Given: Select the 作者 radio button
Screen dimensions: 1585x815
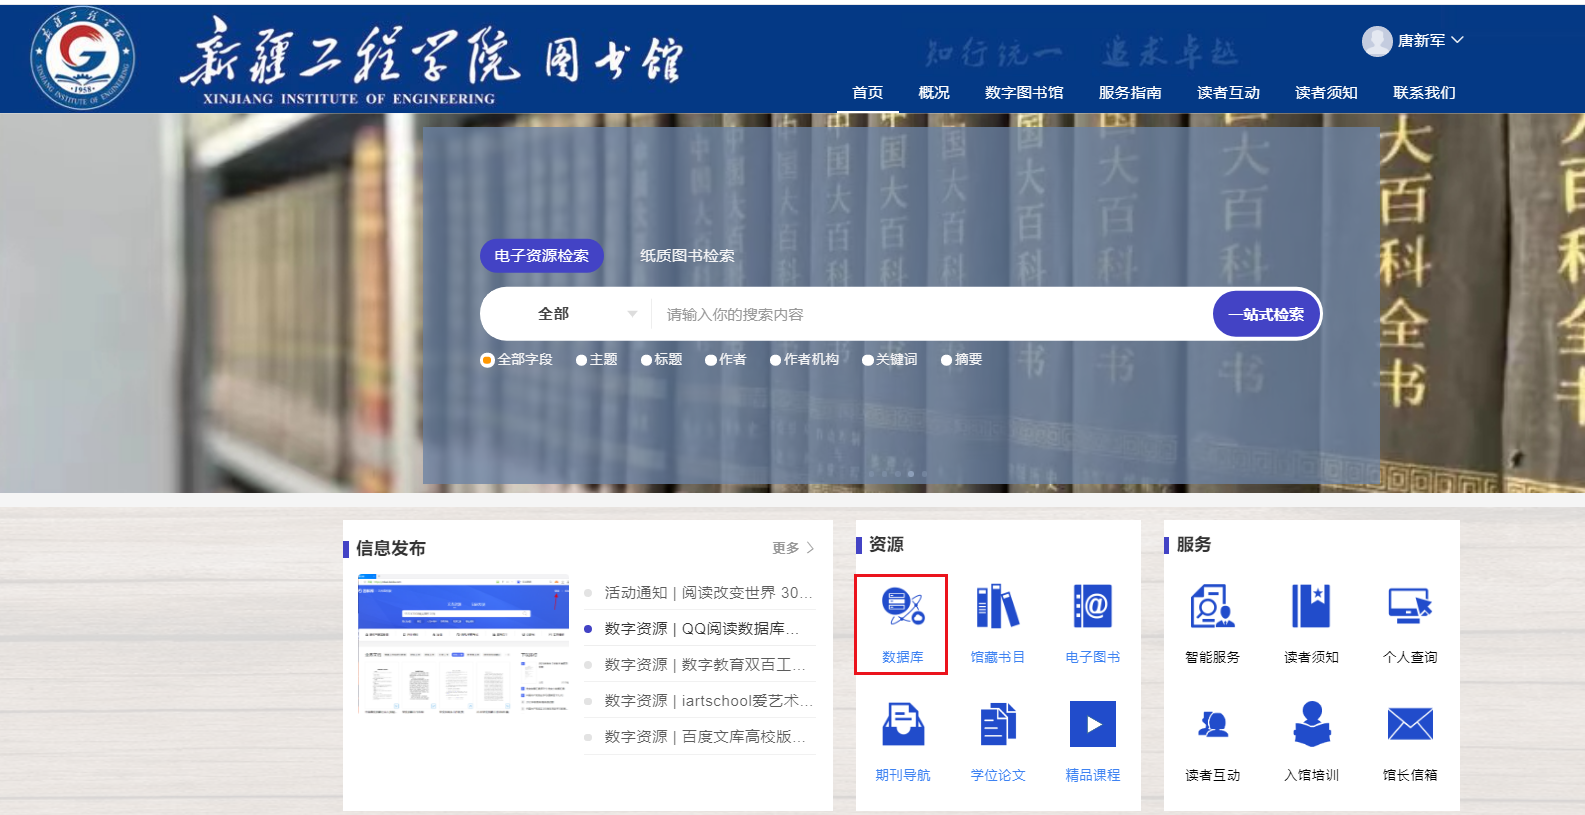Looking at the screenshot, I should (x=711, y=360).
